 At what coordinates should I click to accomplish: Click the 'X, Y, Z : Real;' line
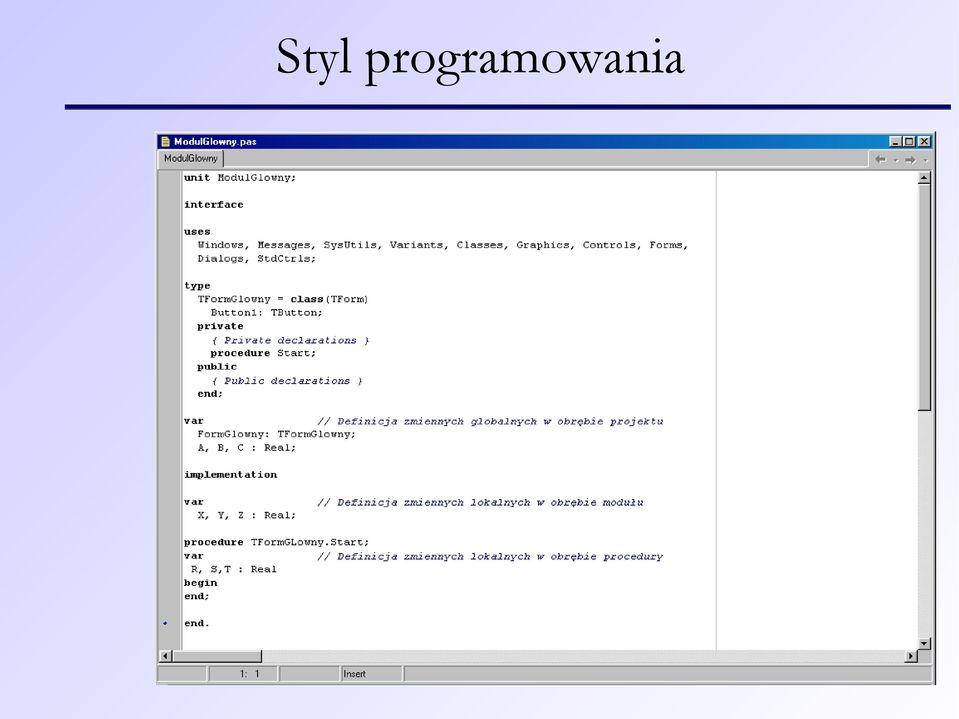coord(246,515)
